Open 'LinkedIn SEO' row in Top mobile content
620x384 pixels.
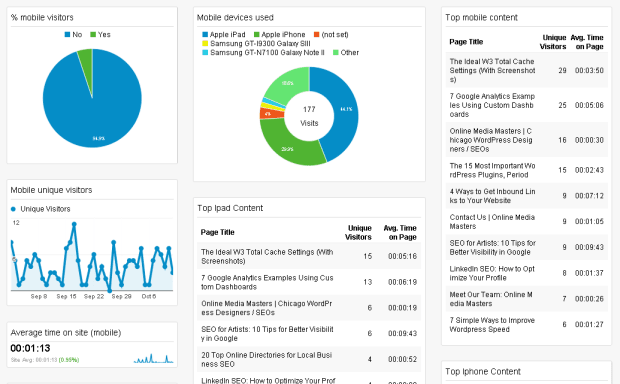click(x=527, y=273)
